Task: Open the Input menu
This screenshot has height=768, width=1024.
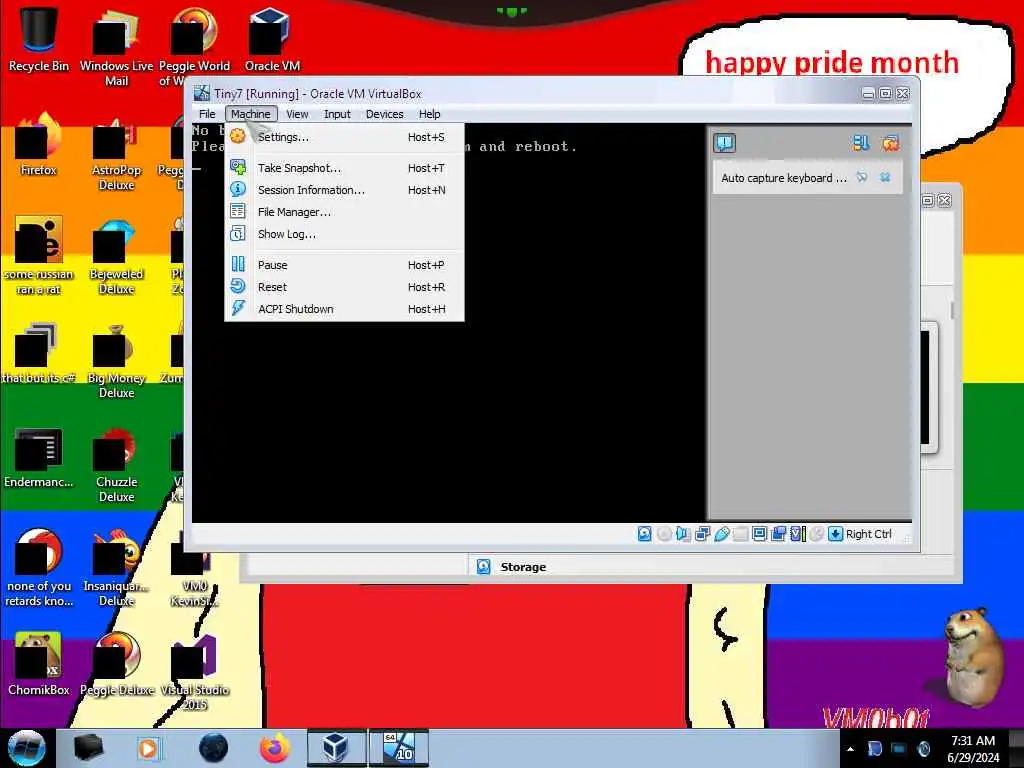Action: (x=337, y=114)
